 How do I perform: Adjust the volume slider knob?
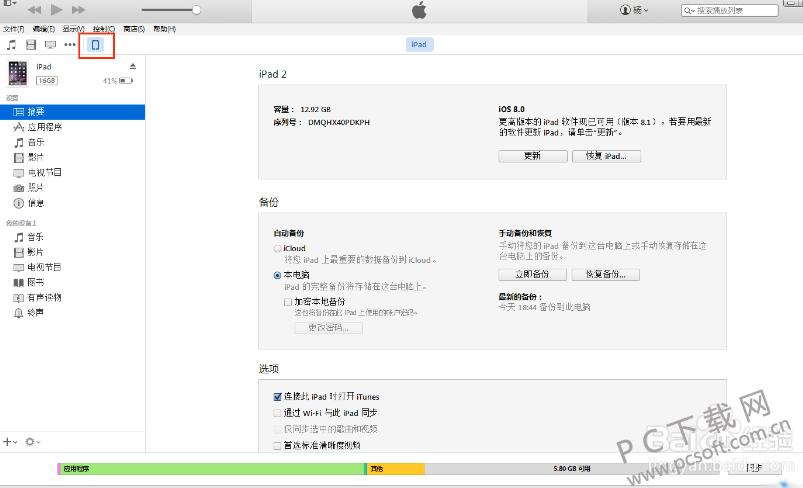pyautogui.click(x=196, y=10)
